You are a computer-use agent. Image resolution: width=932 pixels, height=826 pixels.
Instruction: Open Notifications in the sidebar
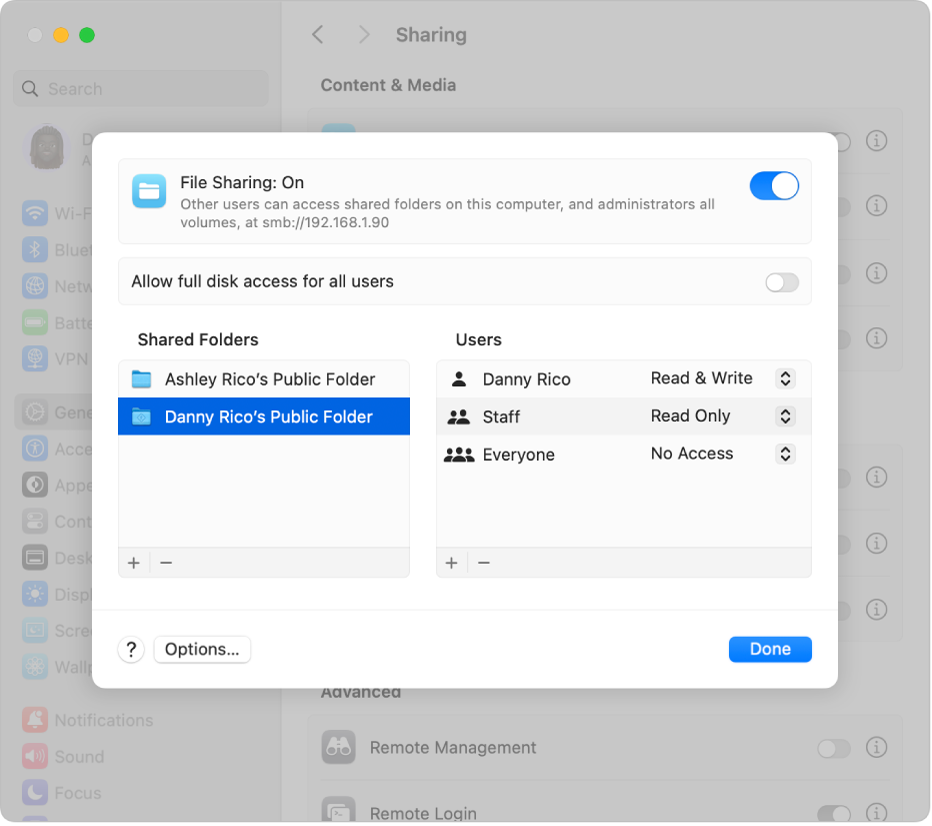point(87,720)
